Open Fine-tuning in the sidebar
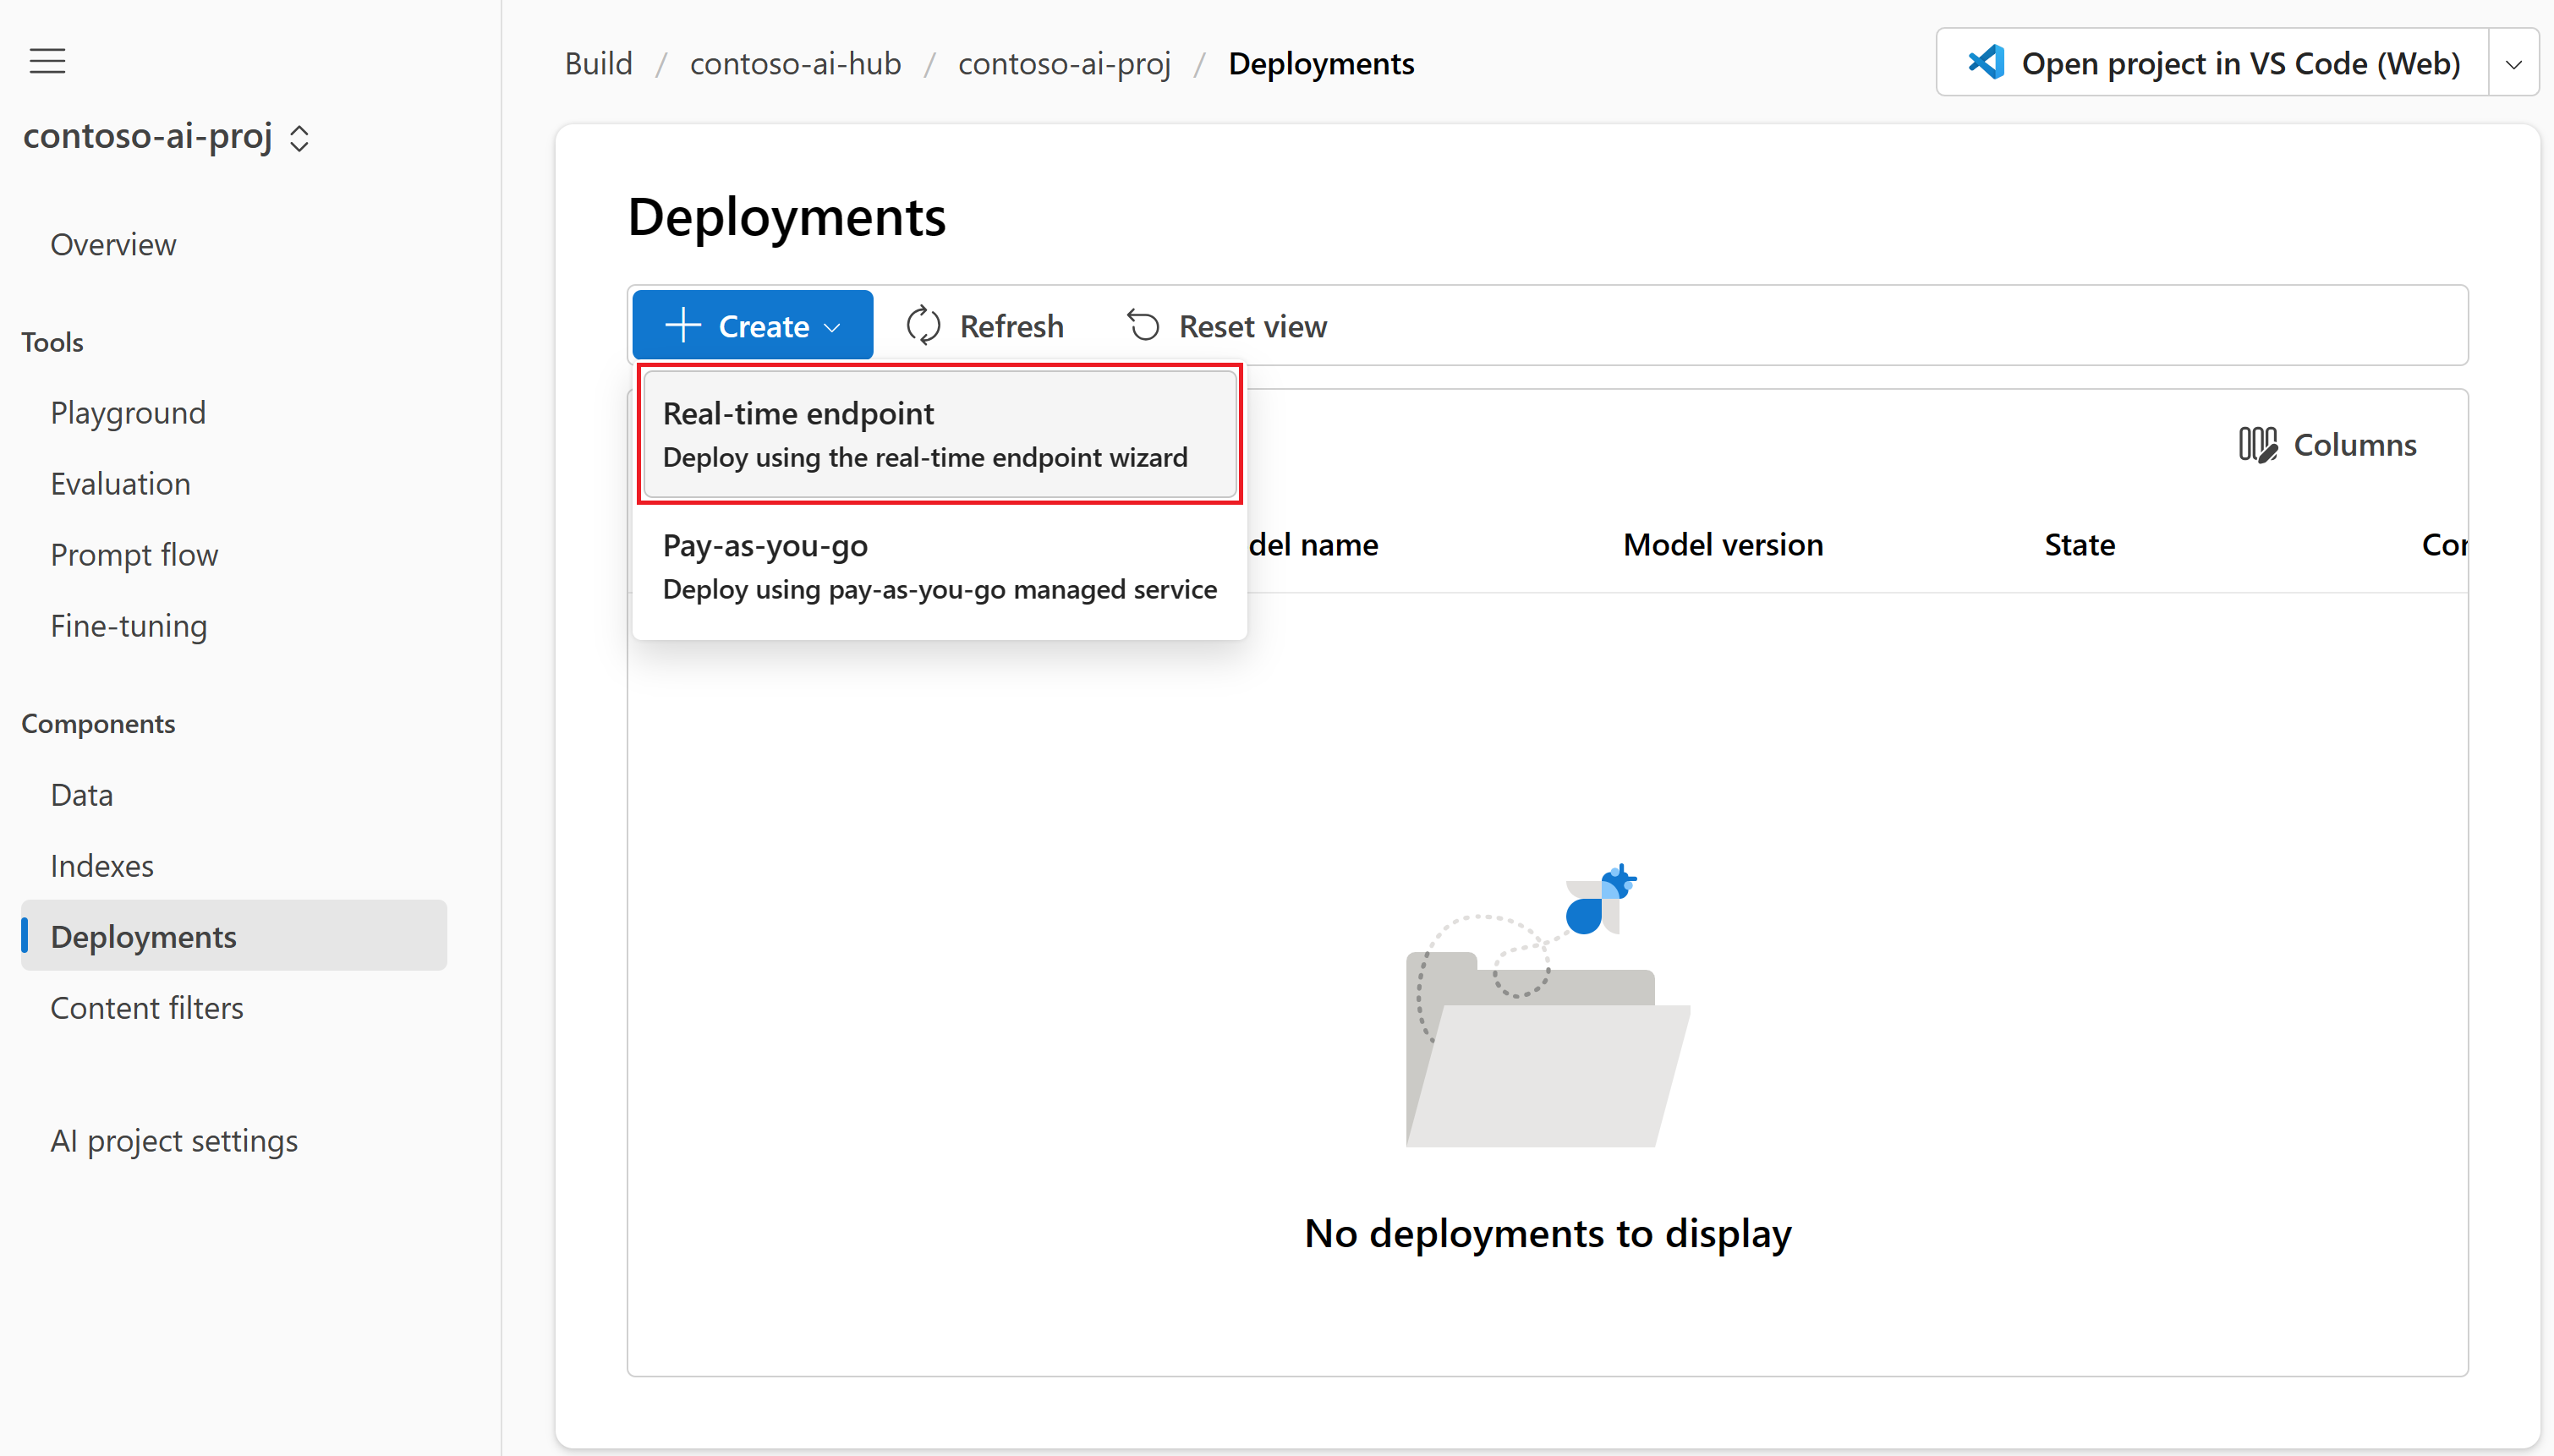This screenshot has width=2554, height=1456. point(129,626)
